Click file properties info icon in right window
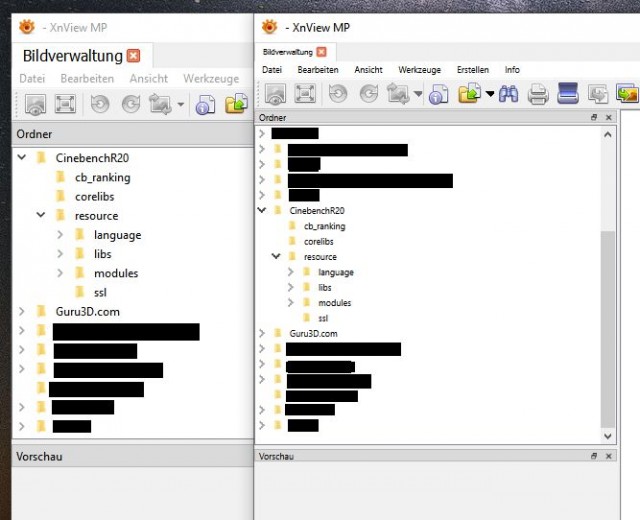The height and width of the screenshot is (520, 640). click(438, 94)
